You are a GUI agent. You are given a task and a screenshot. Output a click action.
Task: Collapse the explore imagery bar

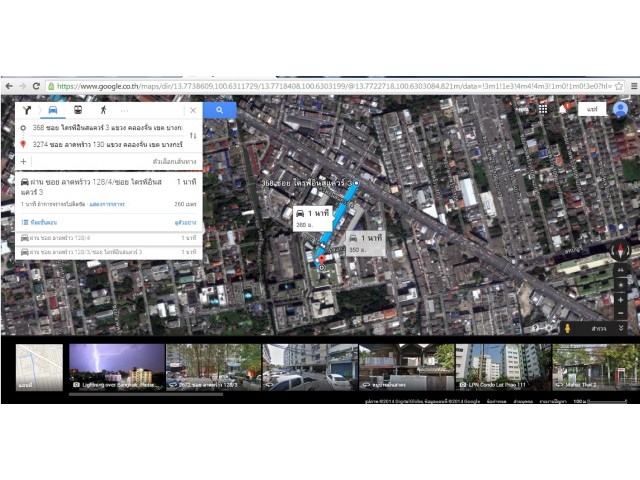click(621, 328)
